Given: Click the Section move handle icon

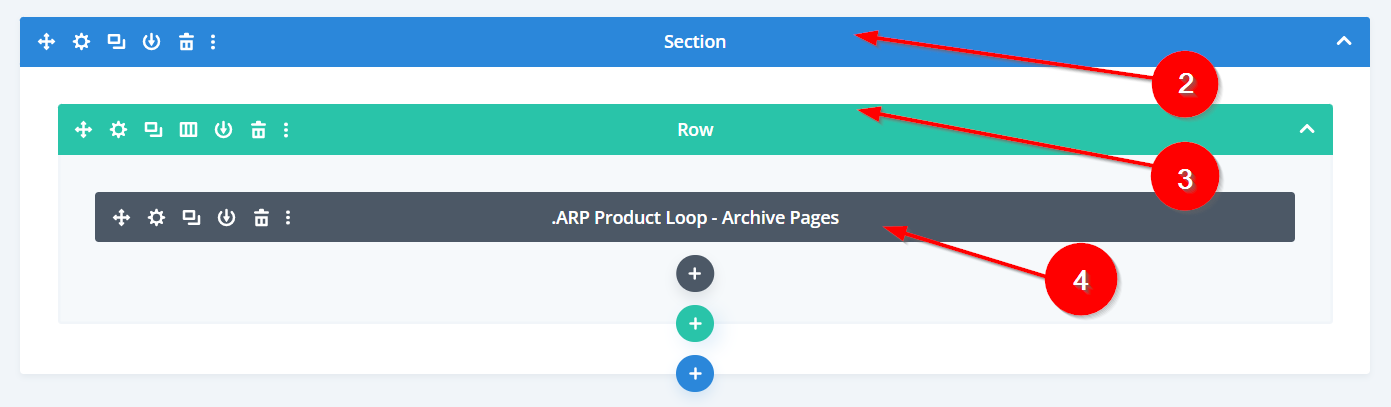Looking at the screenshot, I should point(46,42).
